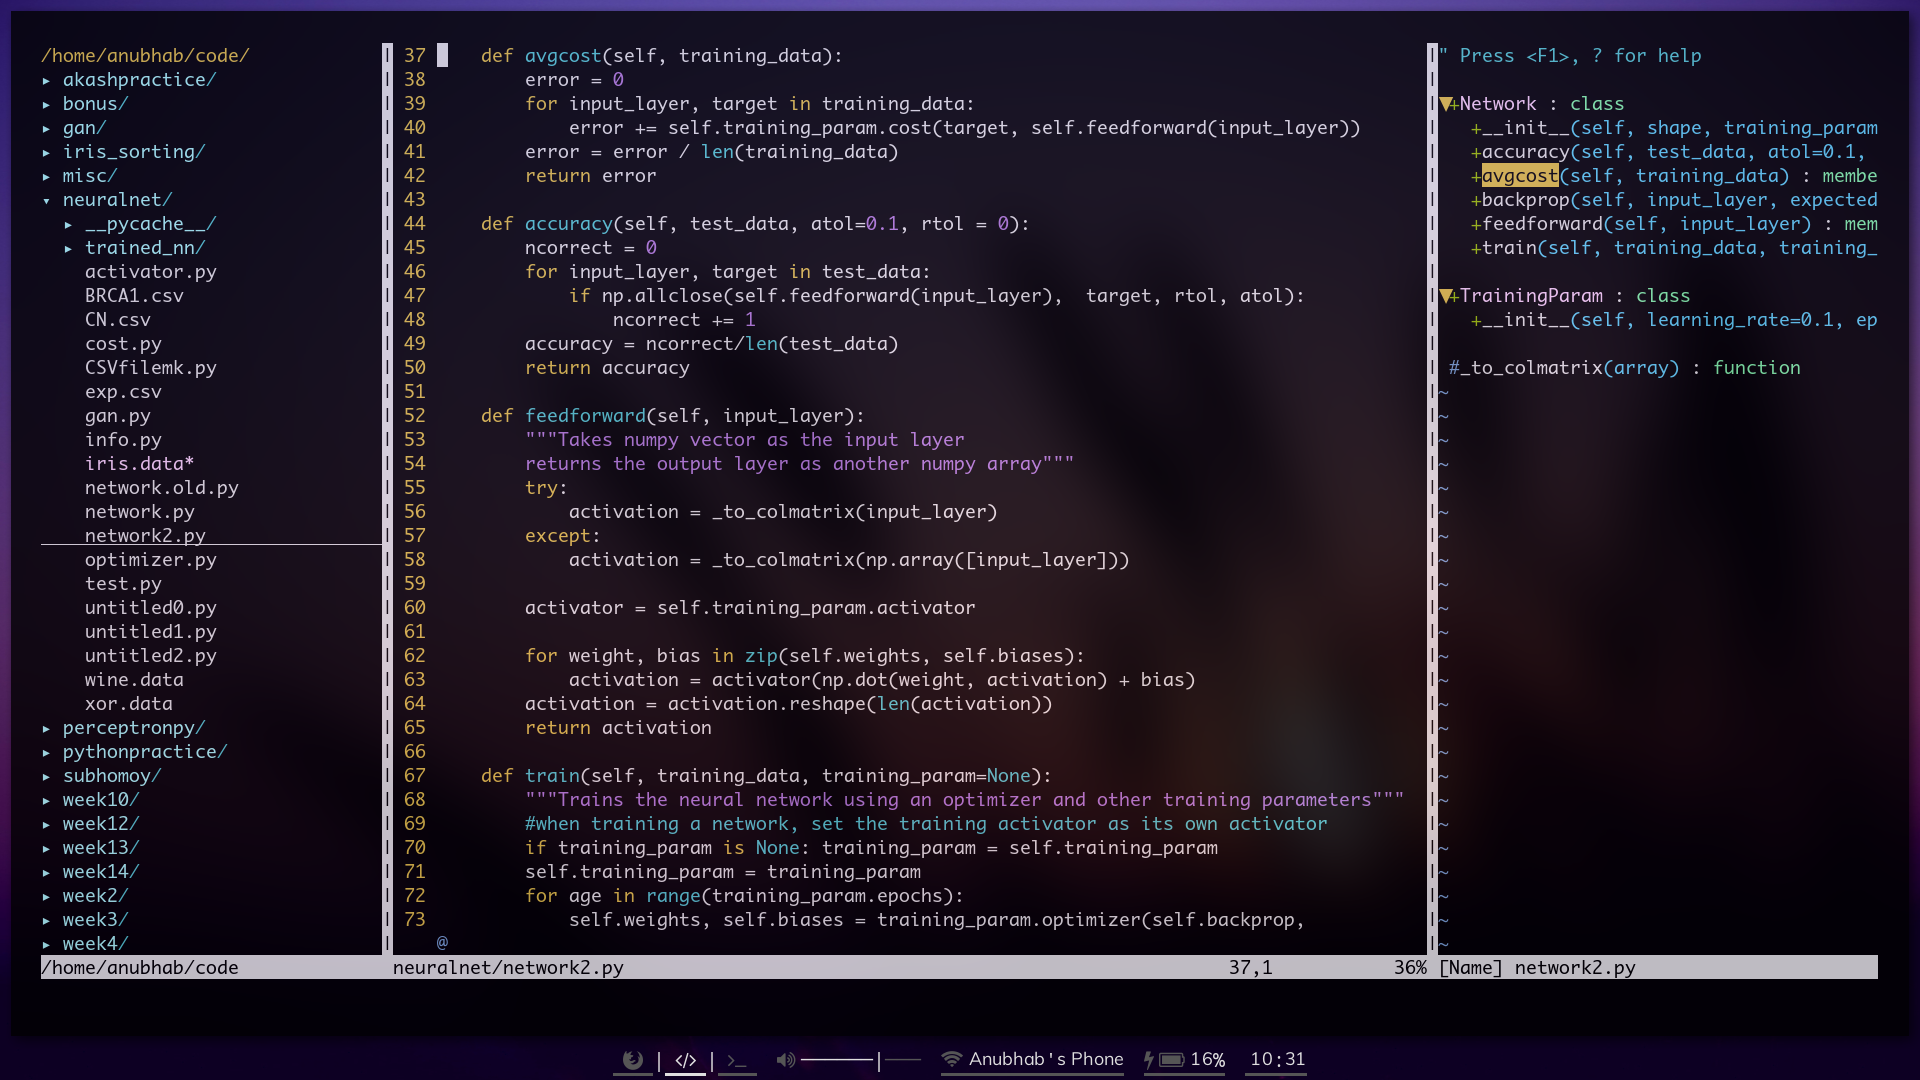This screenshot has height=1080, width=1920.
Task: Expand the __pycache__ folder in sidebar
Action: click(x=70, y=223)
